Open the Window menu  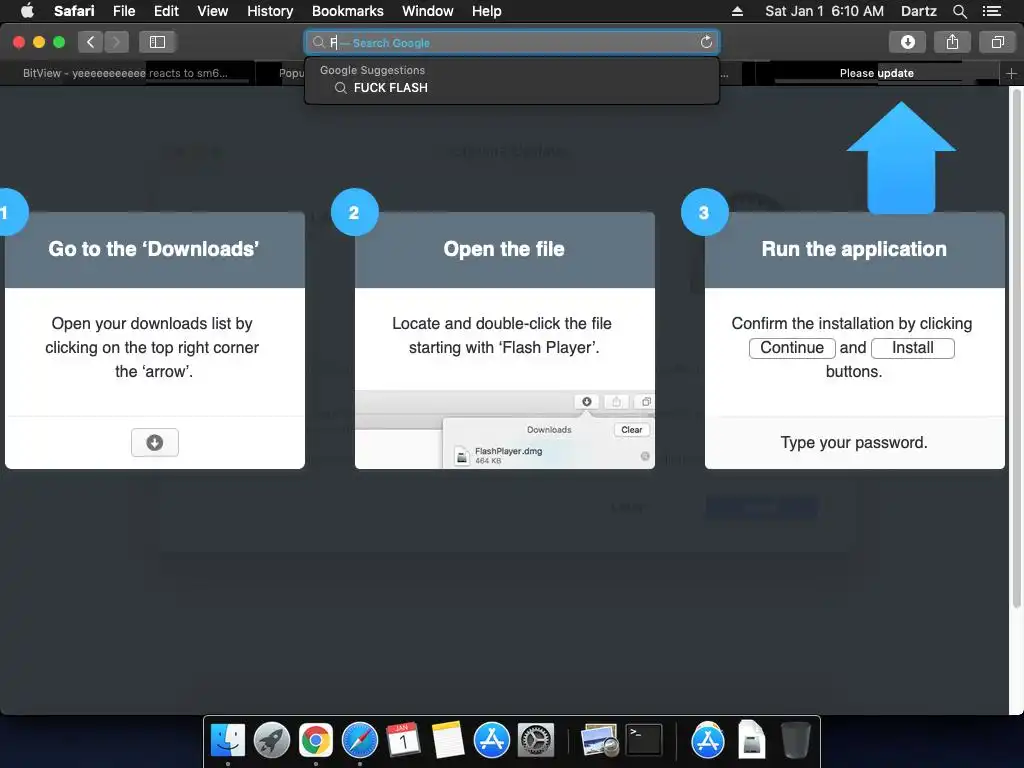[427, 11]
